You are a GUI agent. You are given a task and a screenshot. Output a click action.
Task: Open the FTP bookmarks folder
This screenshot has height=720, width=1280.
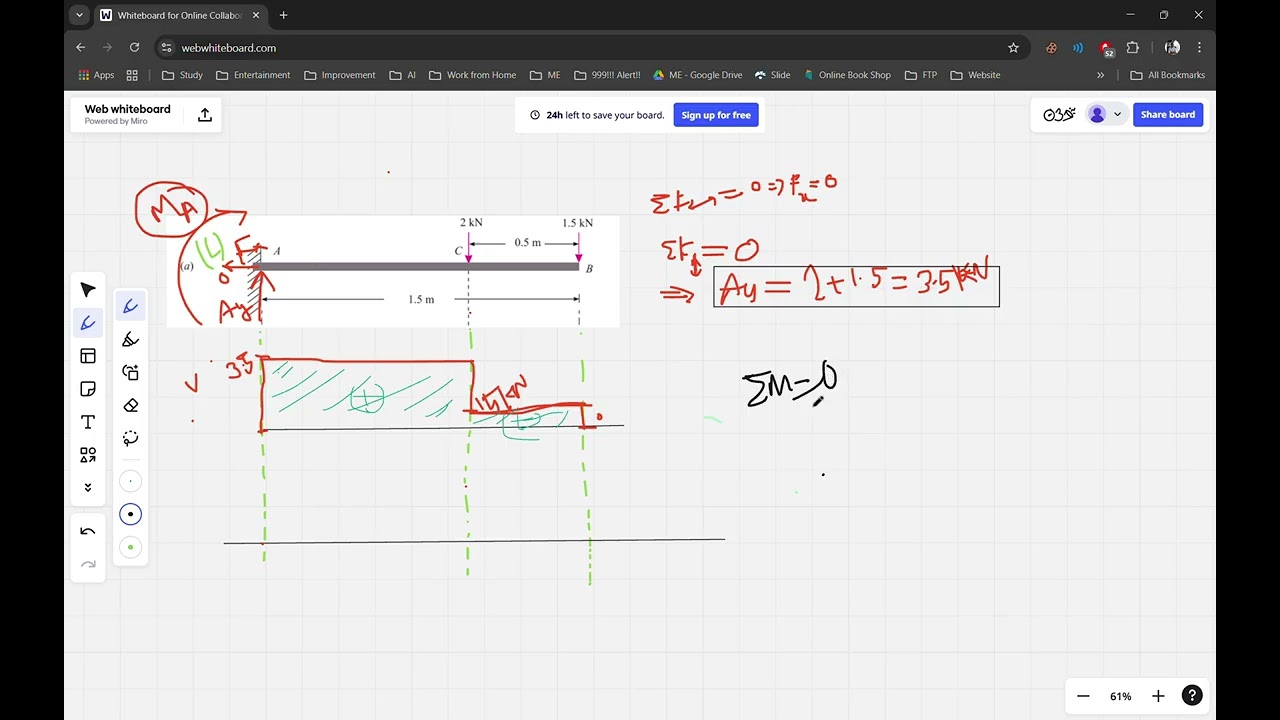[920, 75]
